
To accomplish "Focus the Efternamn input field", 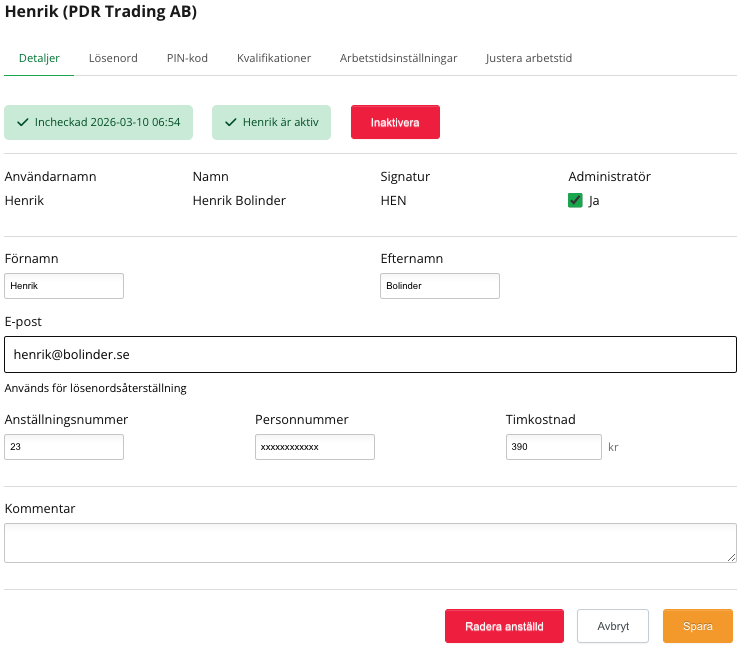I will (x=440, y=286).
